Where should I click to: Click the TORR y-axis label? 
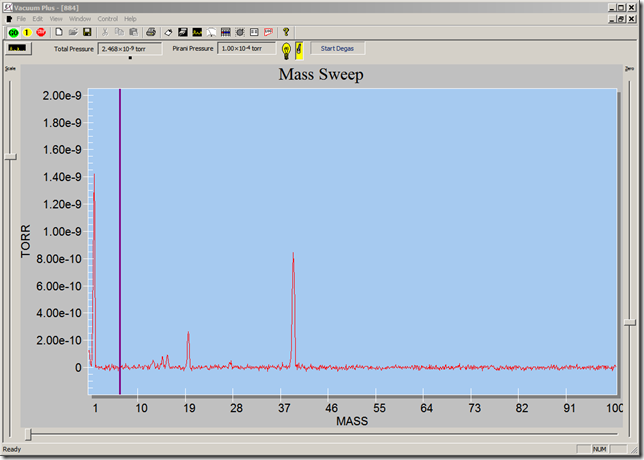pos(25,241)
